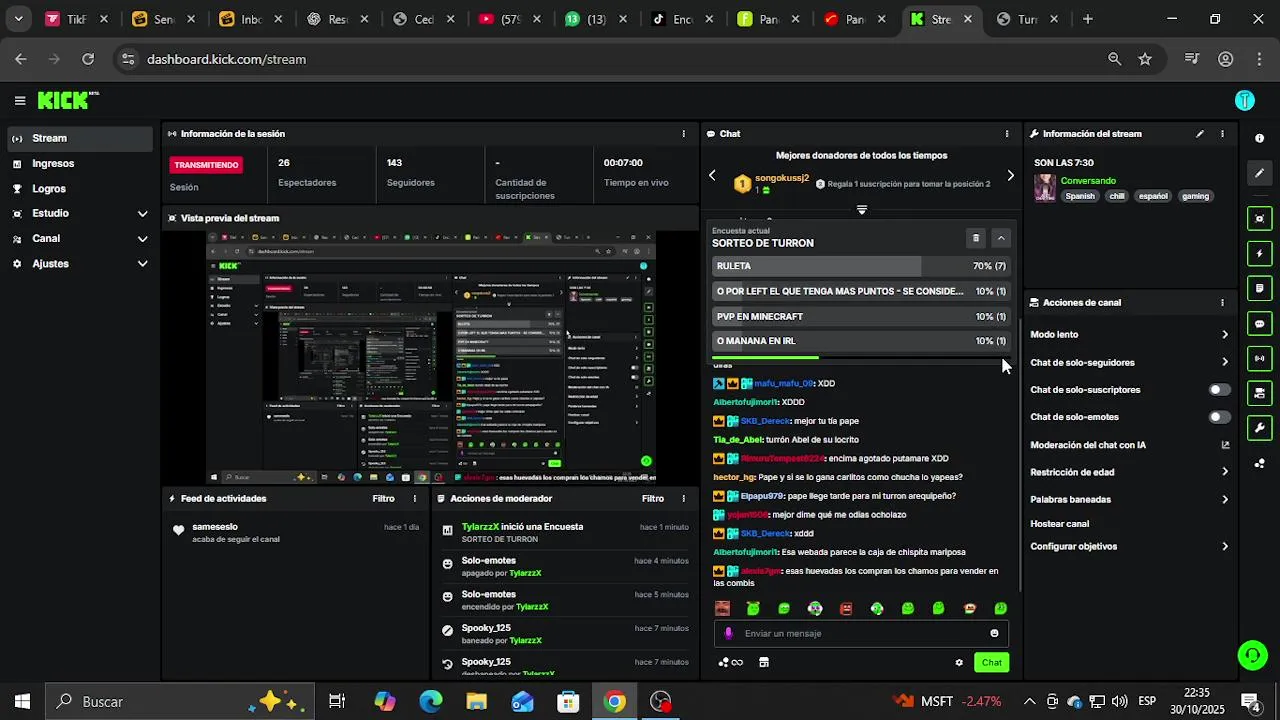Open the Windows Start menu
Viewport: 1280px width, 720px height.
[x=22, y=702]
